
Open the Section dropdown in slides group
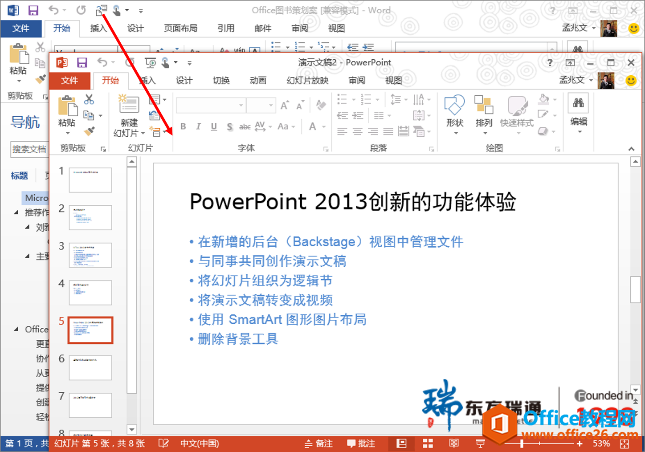158,132
